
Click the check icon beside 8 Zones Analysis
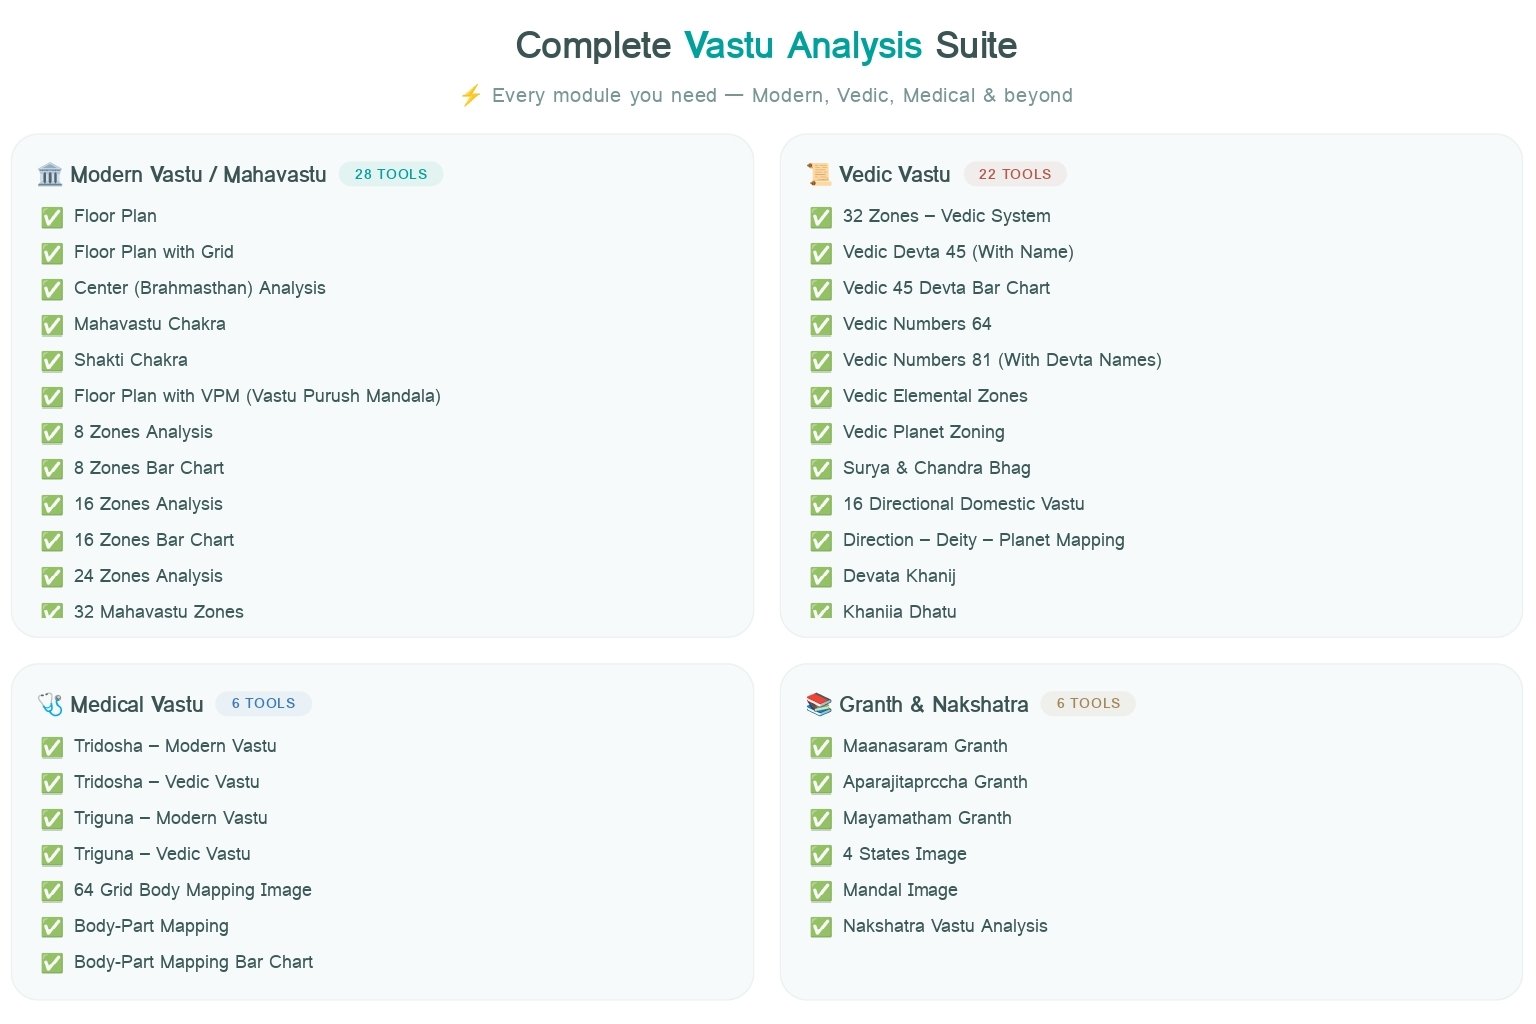52,433
